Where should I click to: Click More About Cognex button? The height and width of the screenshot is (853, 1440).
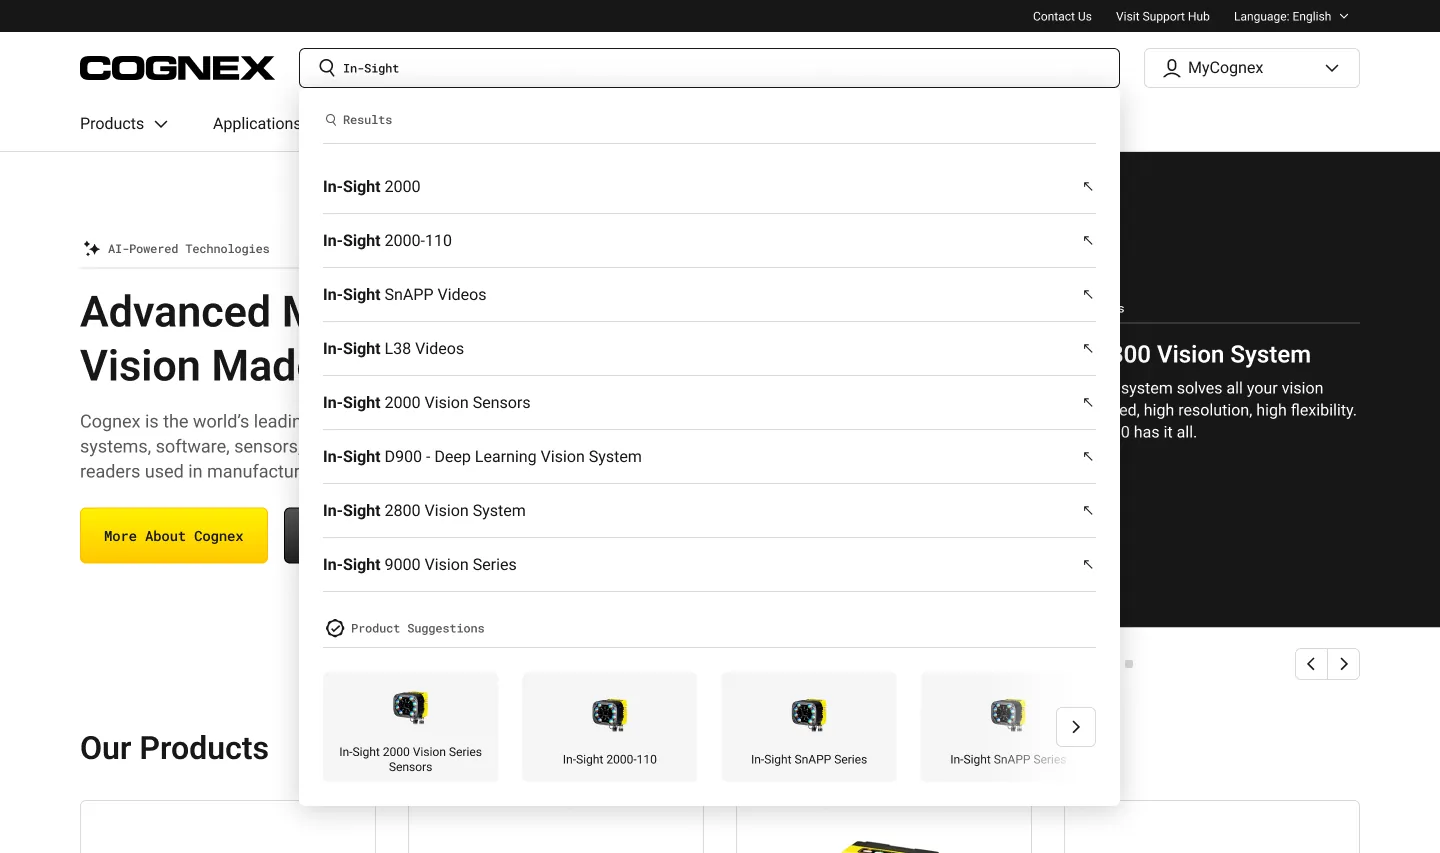(x=174, y=535)
